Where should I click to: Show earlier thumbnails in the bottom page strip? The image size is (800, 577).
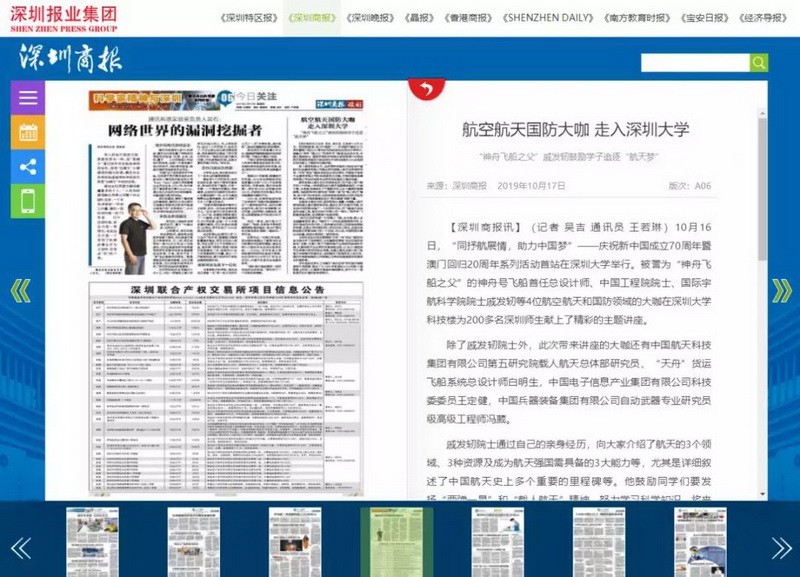click(x=21, y=548)
